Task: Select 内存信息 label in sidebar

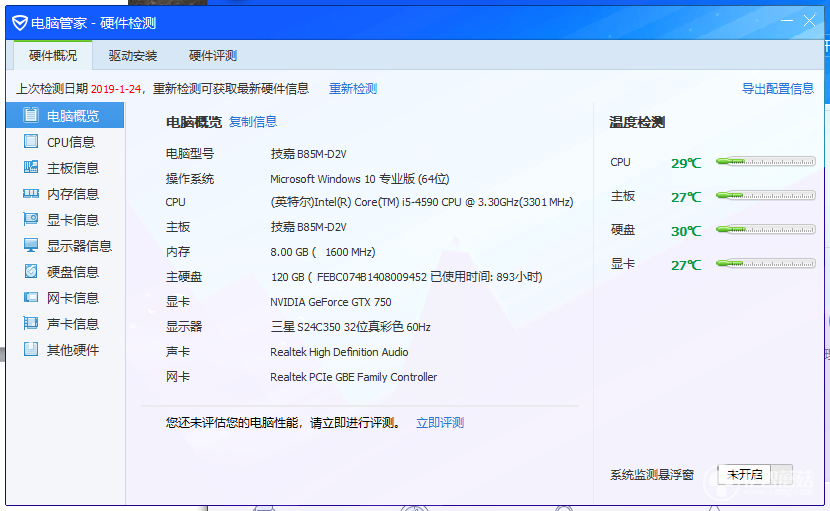Action: 73,194
